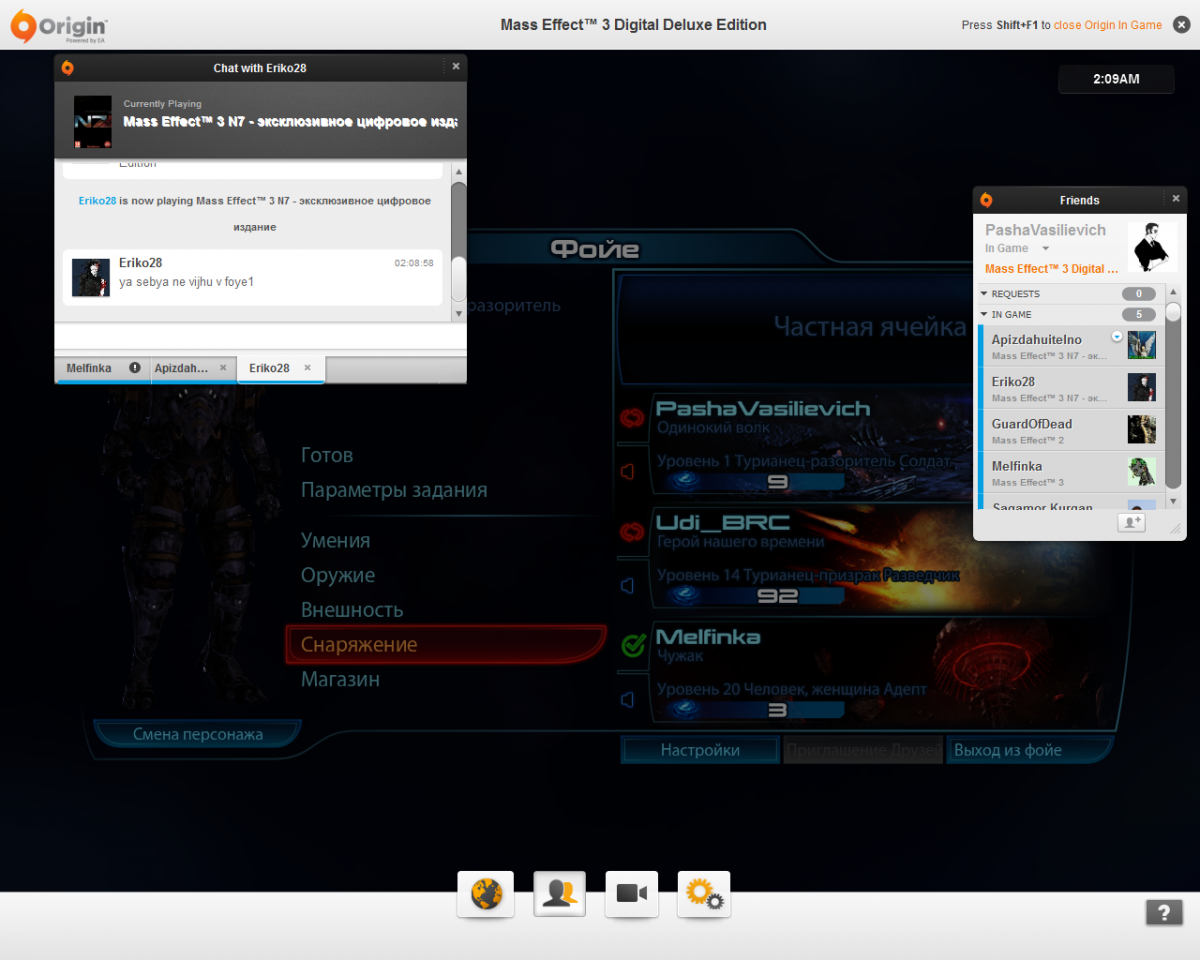Collapse the IN GAME section

point(984,315)
